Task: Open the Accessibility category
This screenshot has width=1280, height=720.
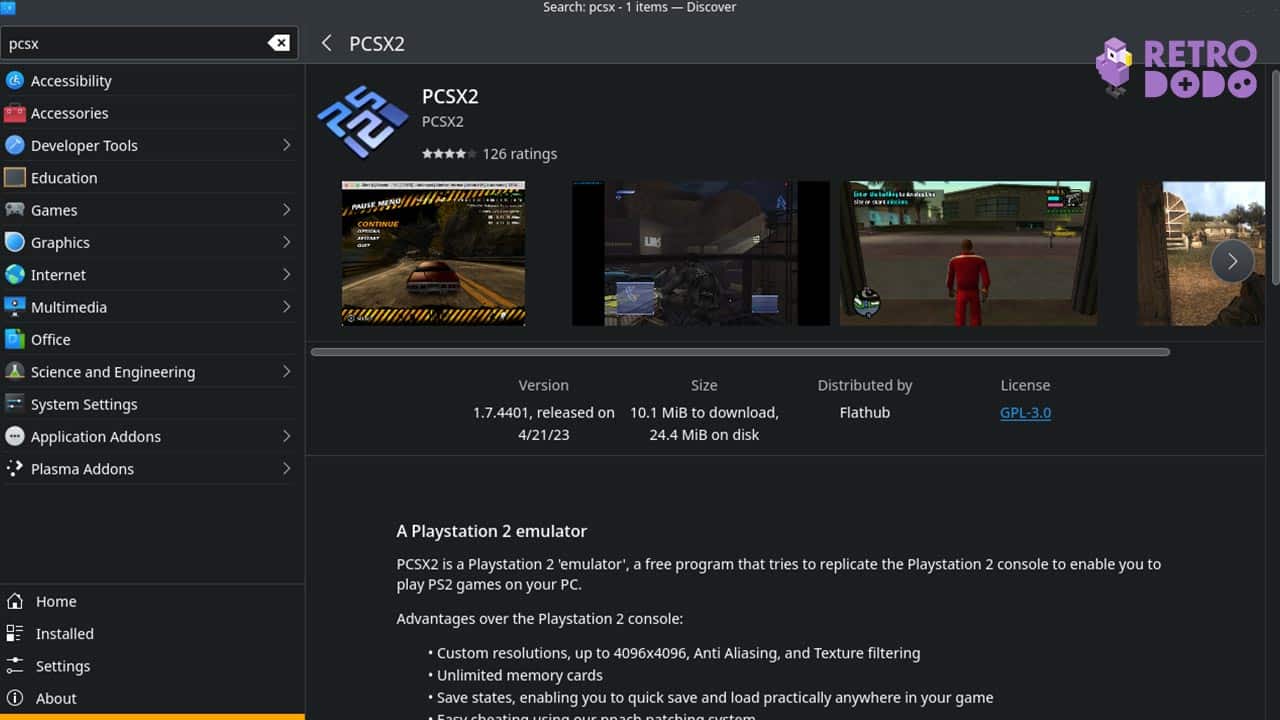Action: coord(152,80)
